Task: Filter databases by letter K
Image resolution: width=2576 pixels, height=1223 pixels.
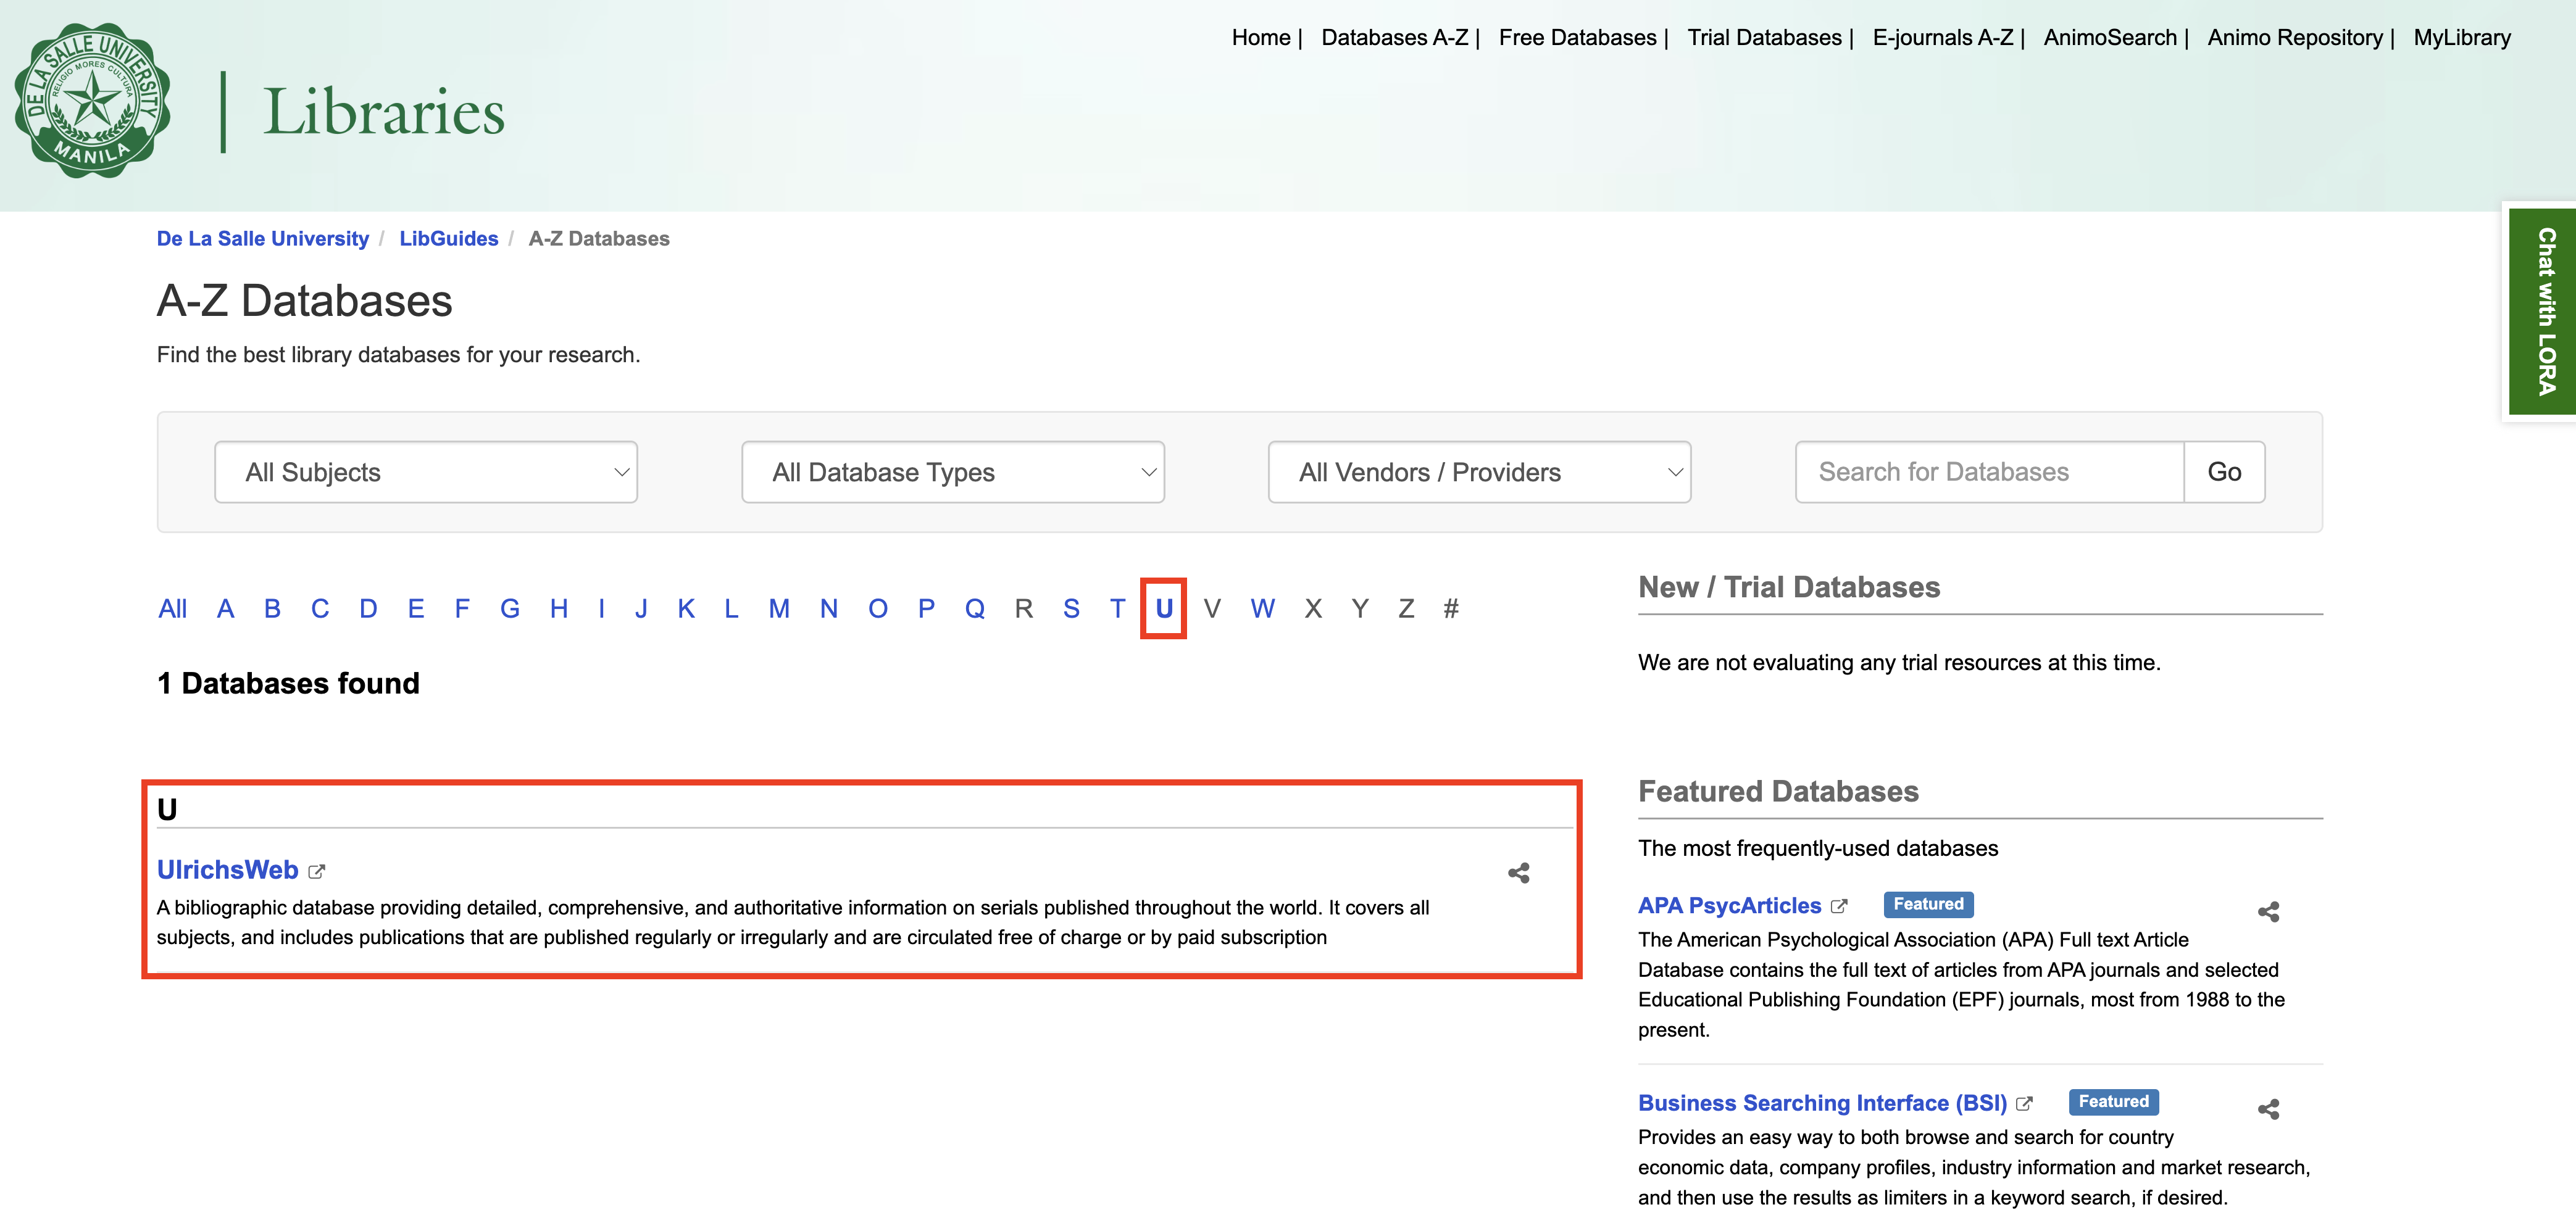Action: 686,608
